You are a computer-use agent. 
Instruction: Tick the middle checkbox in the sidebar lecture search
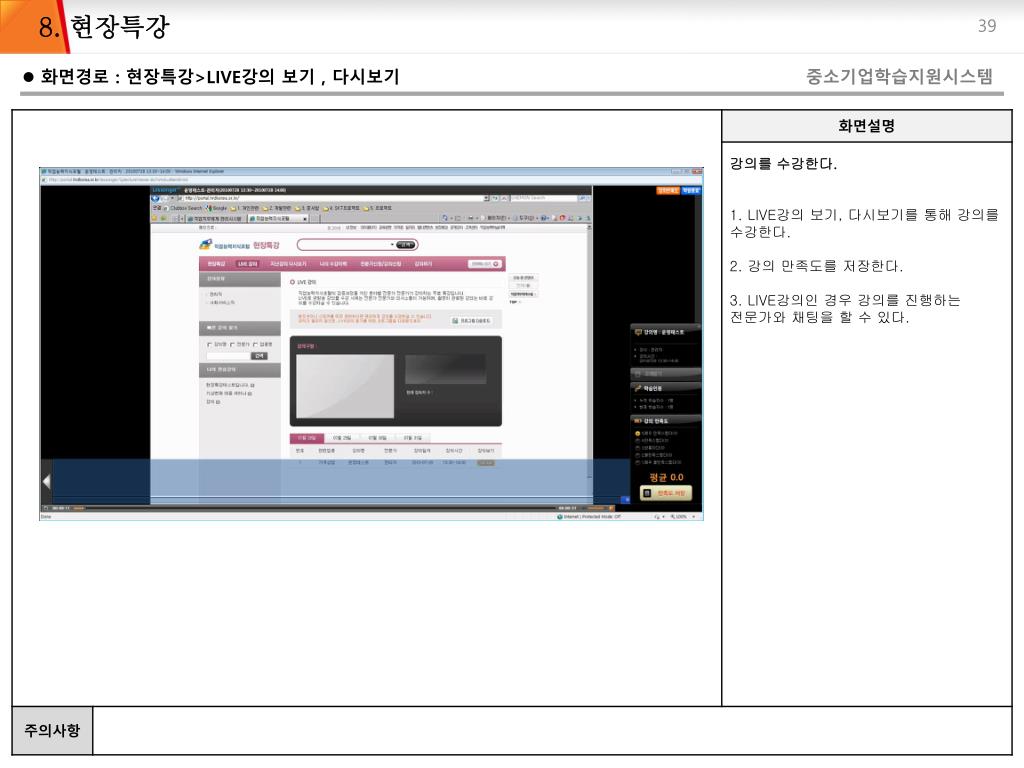[x=232, y=344]
